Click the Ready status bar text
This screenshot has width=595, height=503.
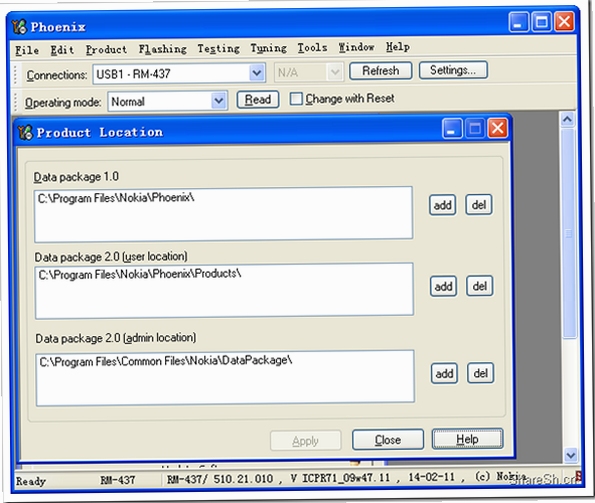click(x=31, y=481)
